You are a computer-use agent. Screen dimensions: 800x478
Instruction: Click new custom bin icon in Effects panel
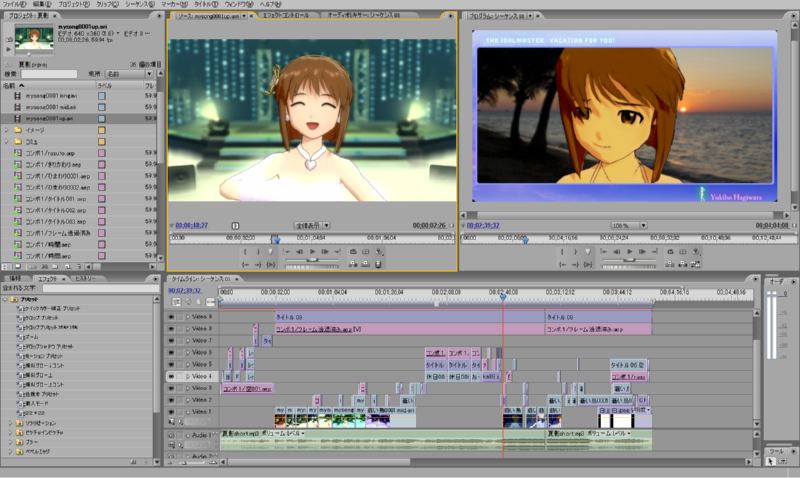pyautogui.click(x=133, y=462)
